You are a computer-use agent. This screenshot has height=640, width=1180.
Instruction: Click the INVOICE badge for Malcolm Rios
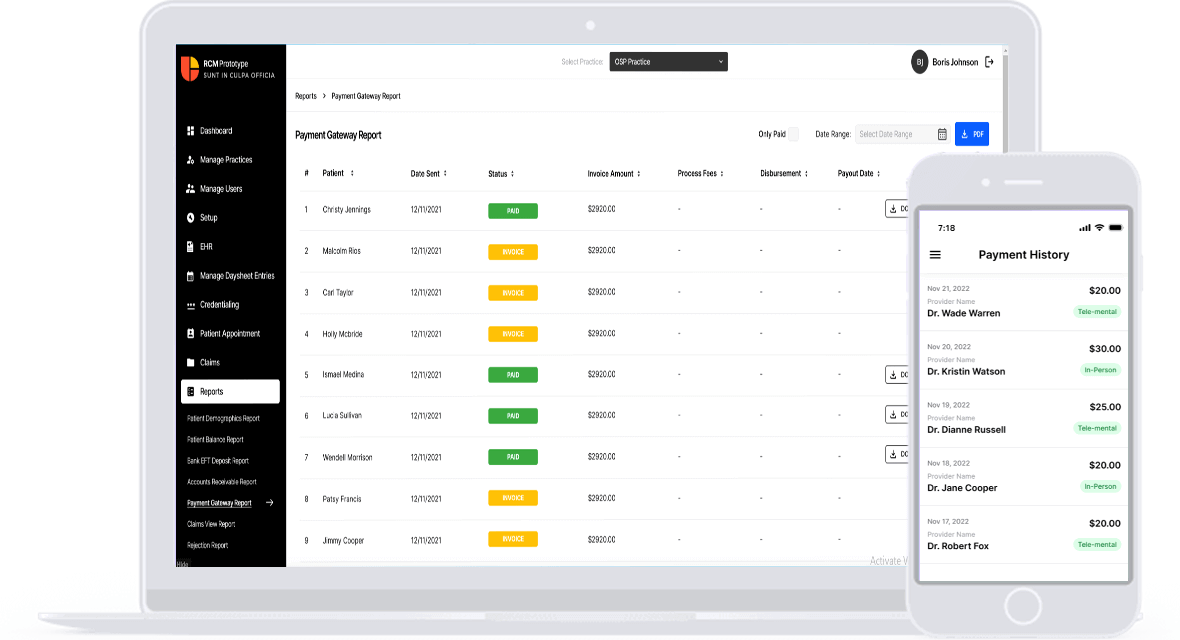coord(512,251)
